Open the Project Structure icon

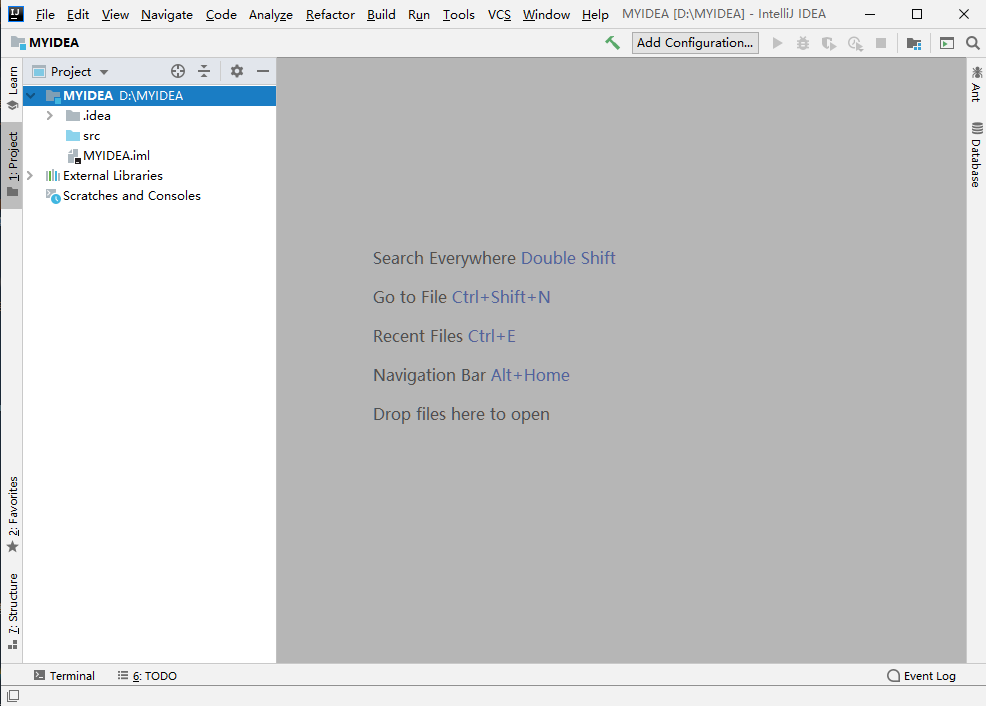(x=914, y=43)
